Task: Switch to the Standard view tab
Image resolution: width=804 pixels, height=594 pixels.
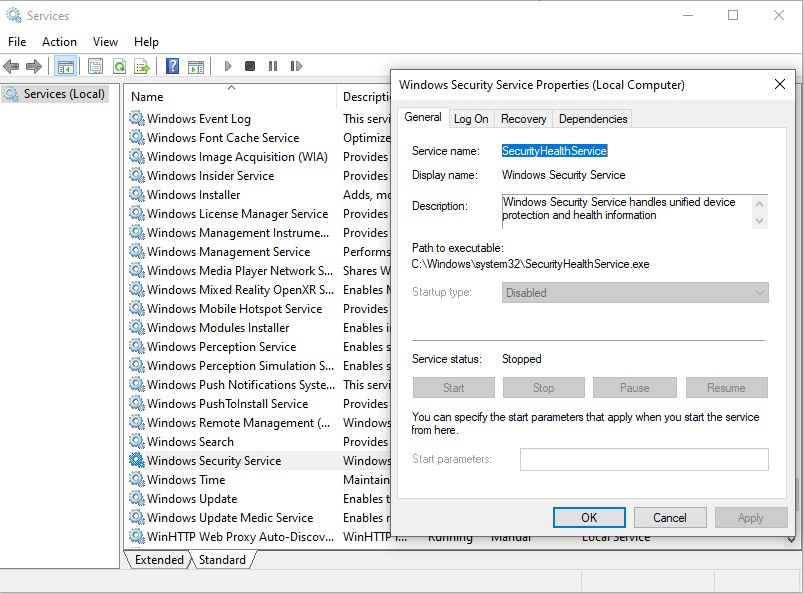Action: (222, 560)
